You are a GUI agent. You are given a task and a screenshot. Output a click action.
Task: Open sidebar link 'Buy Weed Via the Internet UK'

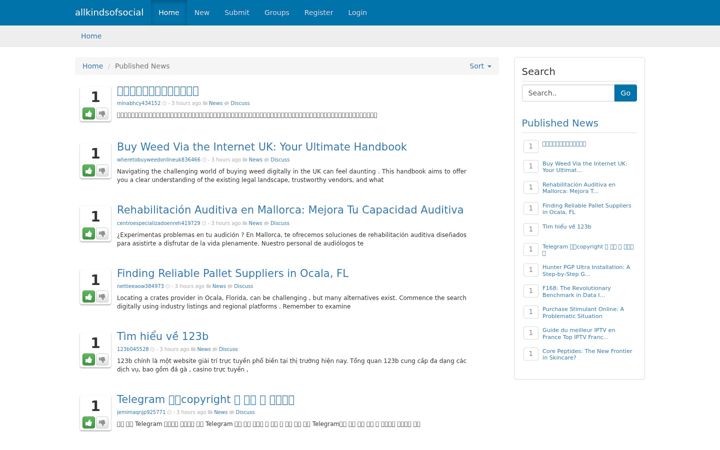(585, 167)
